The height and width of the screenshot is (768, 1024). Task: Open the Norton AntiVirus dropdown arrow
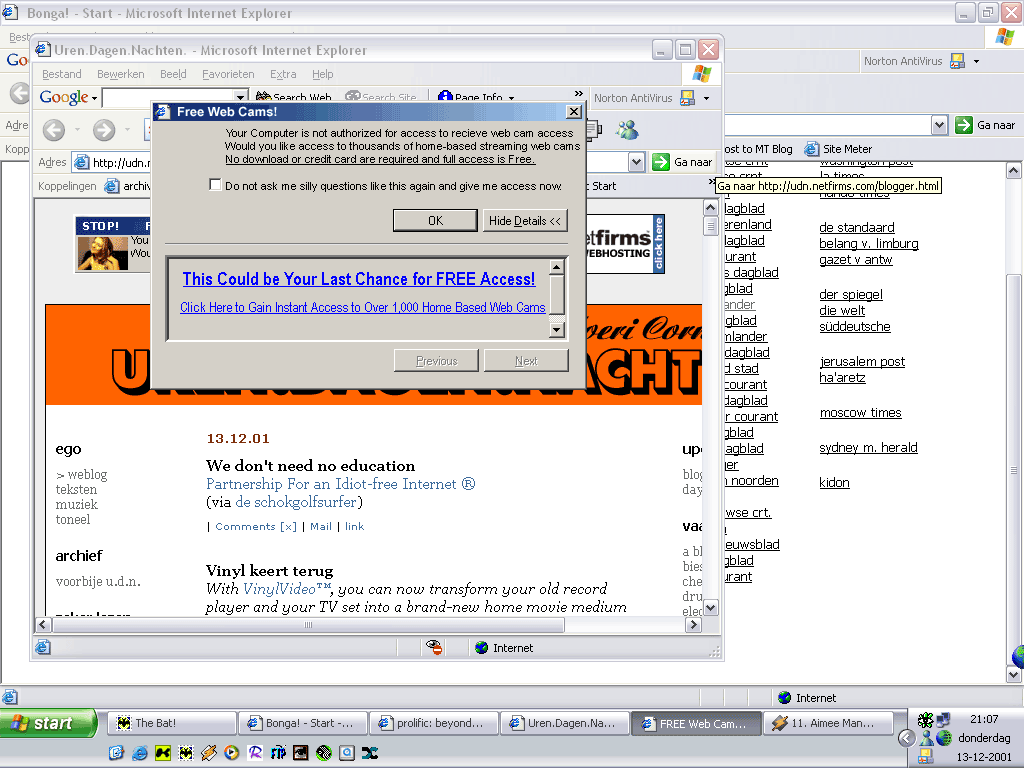click(706, 98)
